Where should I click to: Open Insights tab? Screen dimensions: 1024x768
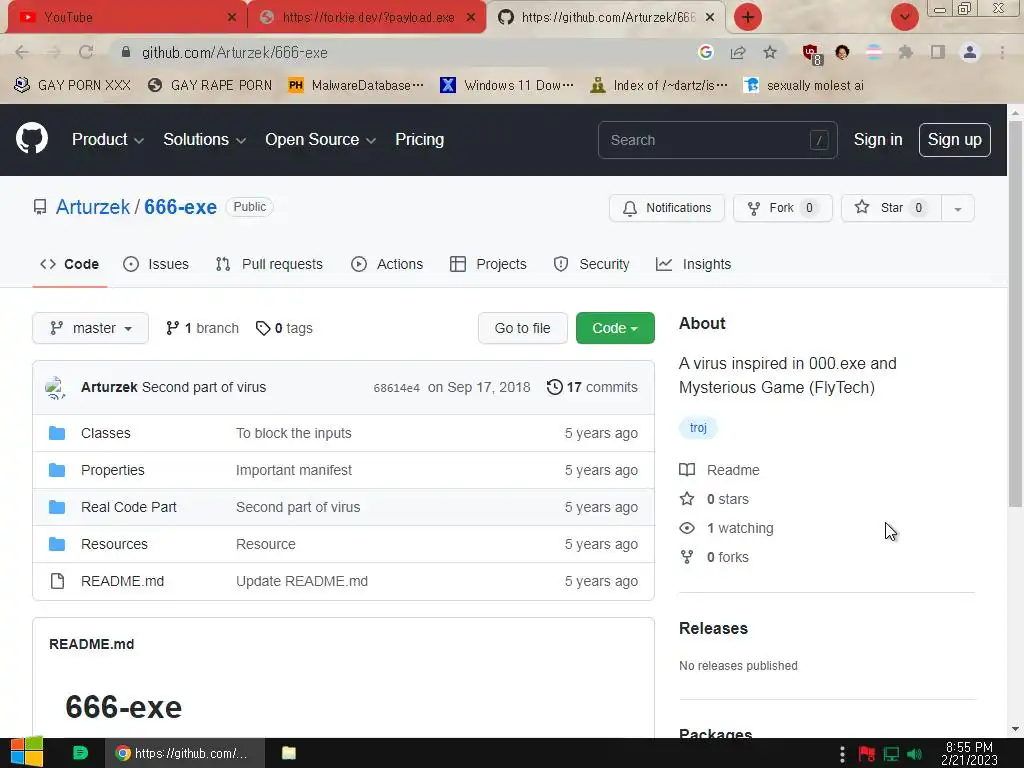point(694,264)
